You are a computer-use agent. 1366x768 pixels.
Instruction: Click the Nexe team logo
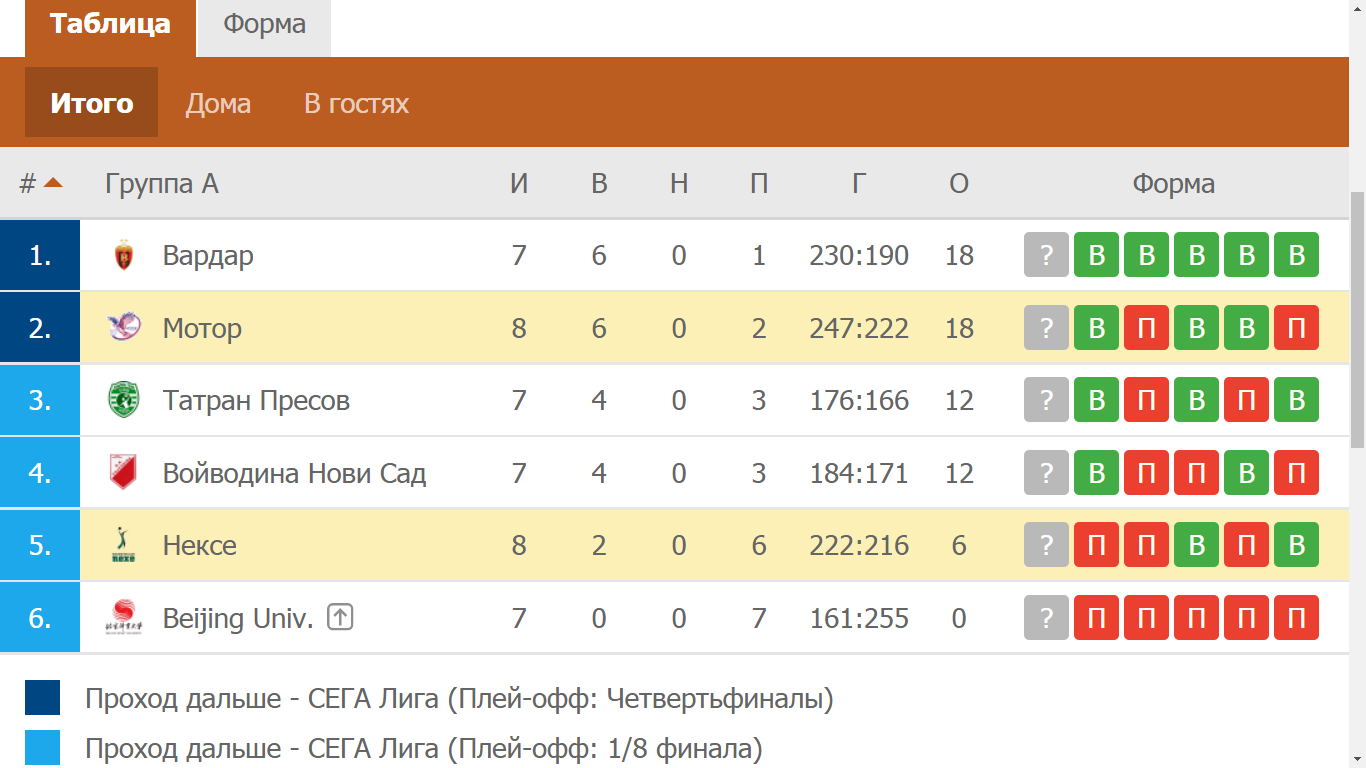[124, 546]
